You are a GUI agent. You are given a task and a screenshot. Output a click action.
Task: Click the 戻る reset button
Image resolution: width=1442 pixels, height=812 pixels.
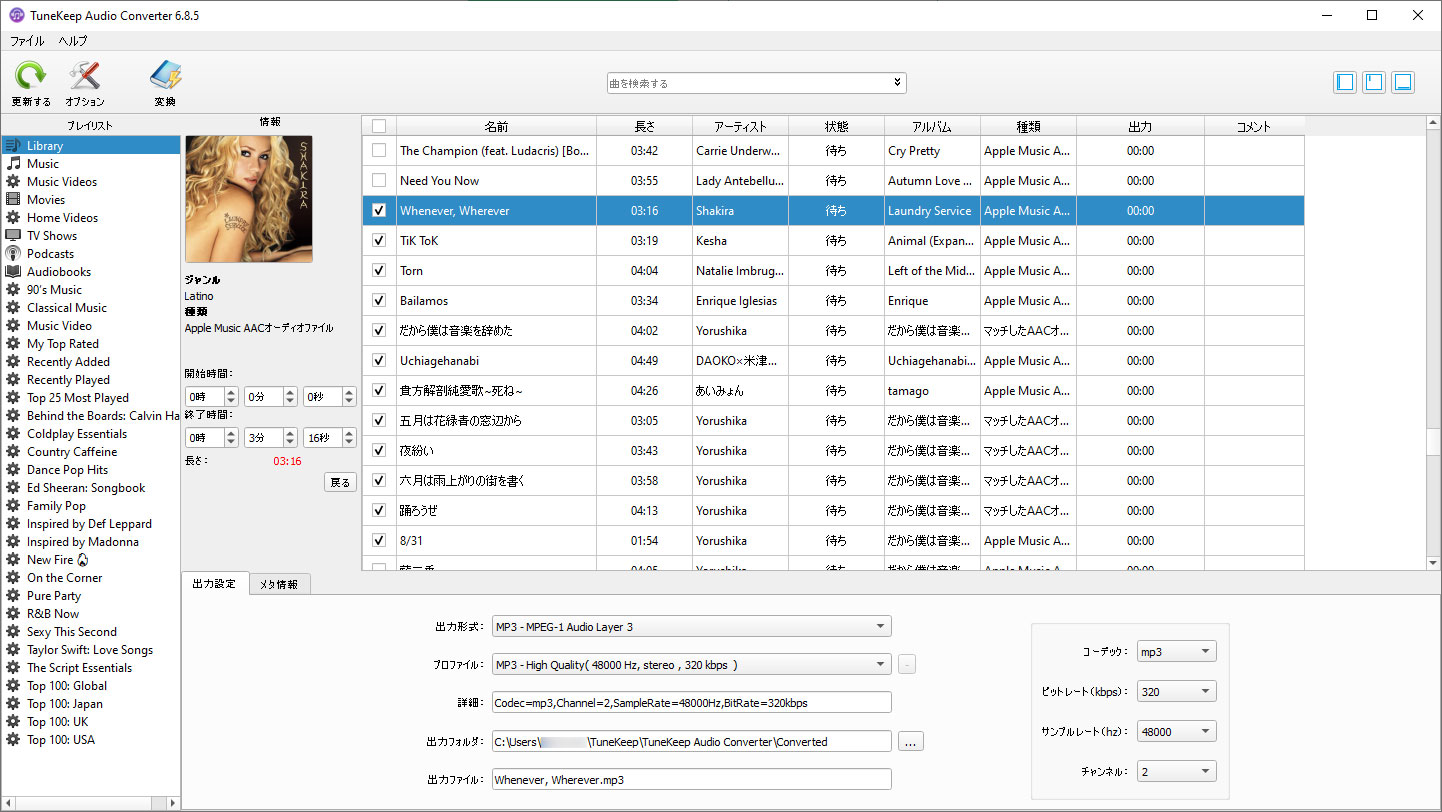click(340, 483)
